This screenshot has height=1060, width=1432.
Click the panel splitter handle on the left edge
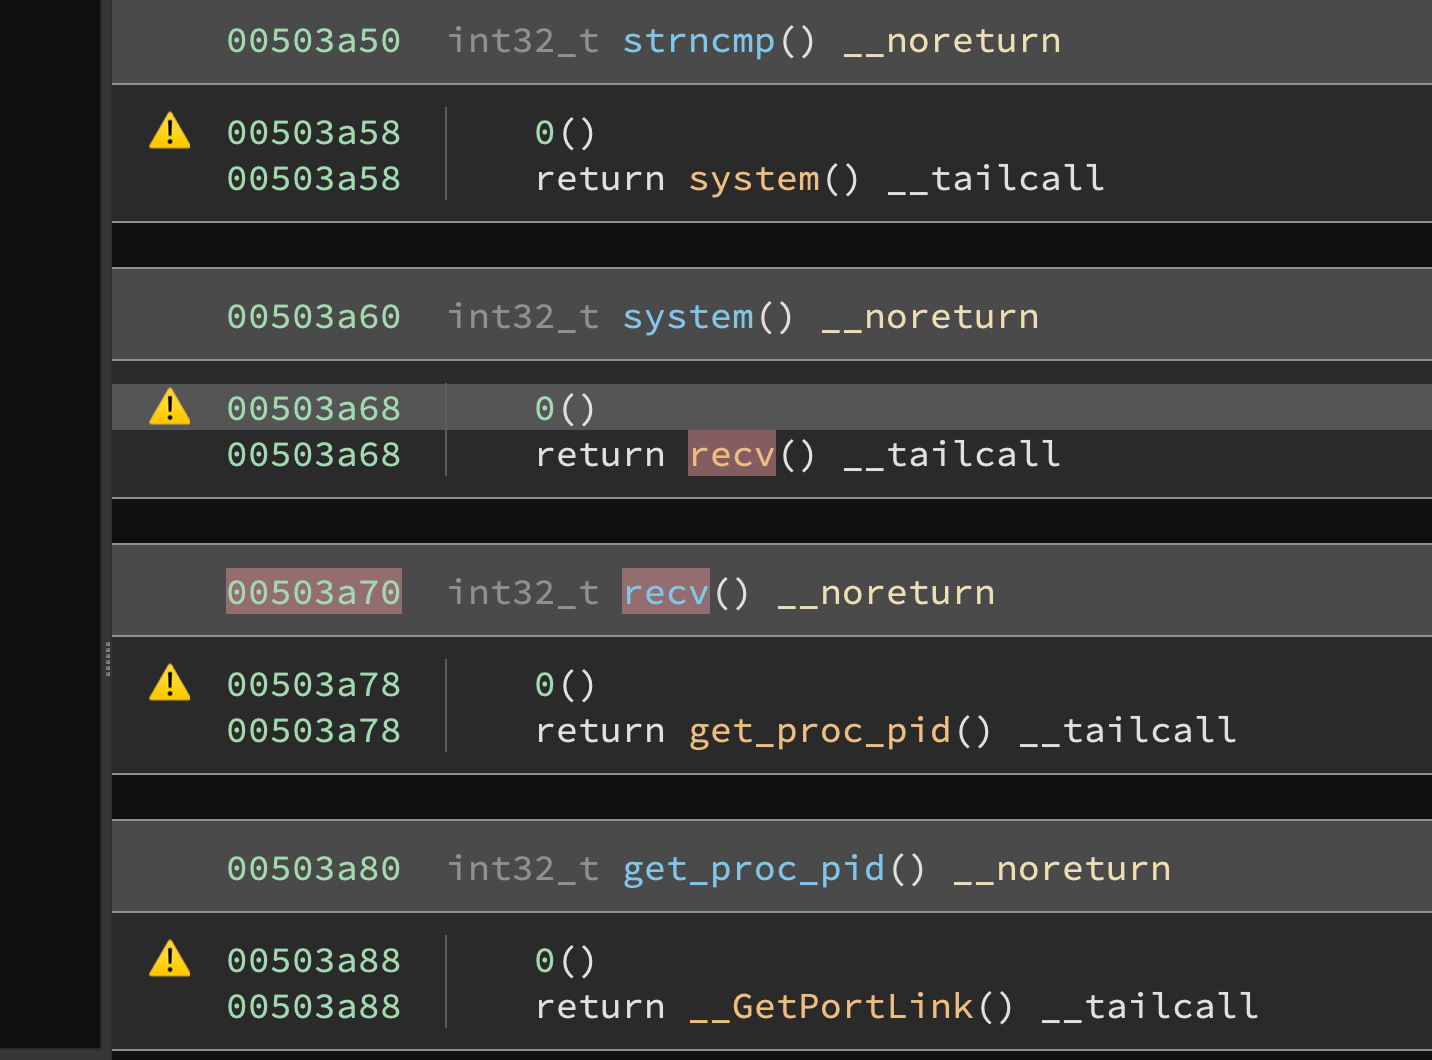tap(108, 659)
